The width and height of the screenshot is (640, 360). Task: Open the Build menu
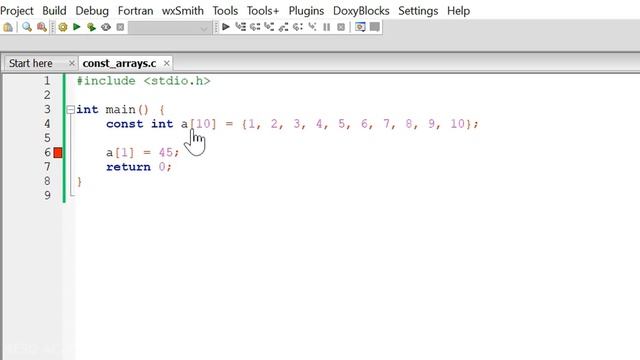(54, 11)
